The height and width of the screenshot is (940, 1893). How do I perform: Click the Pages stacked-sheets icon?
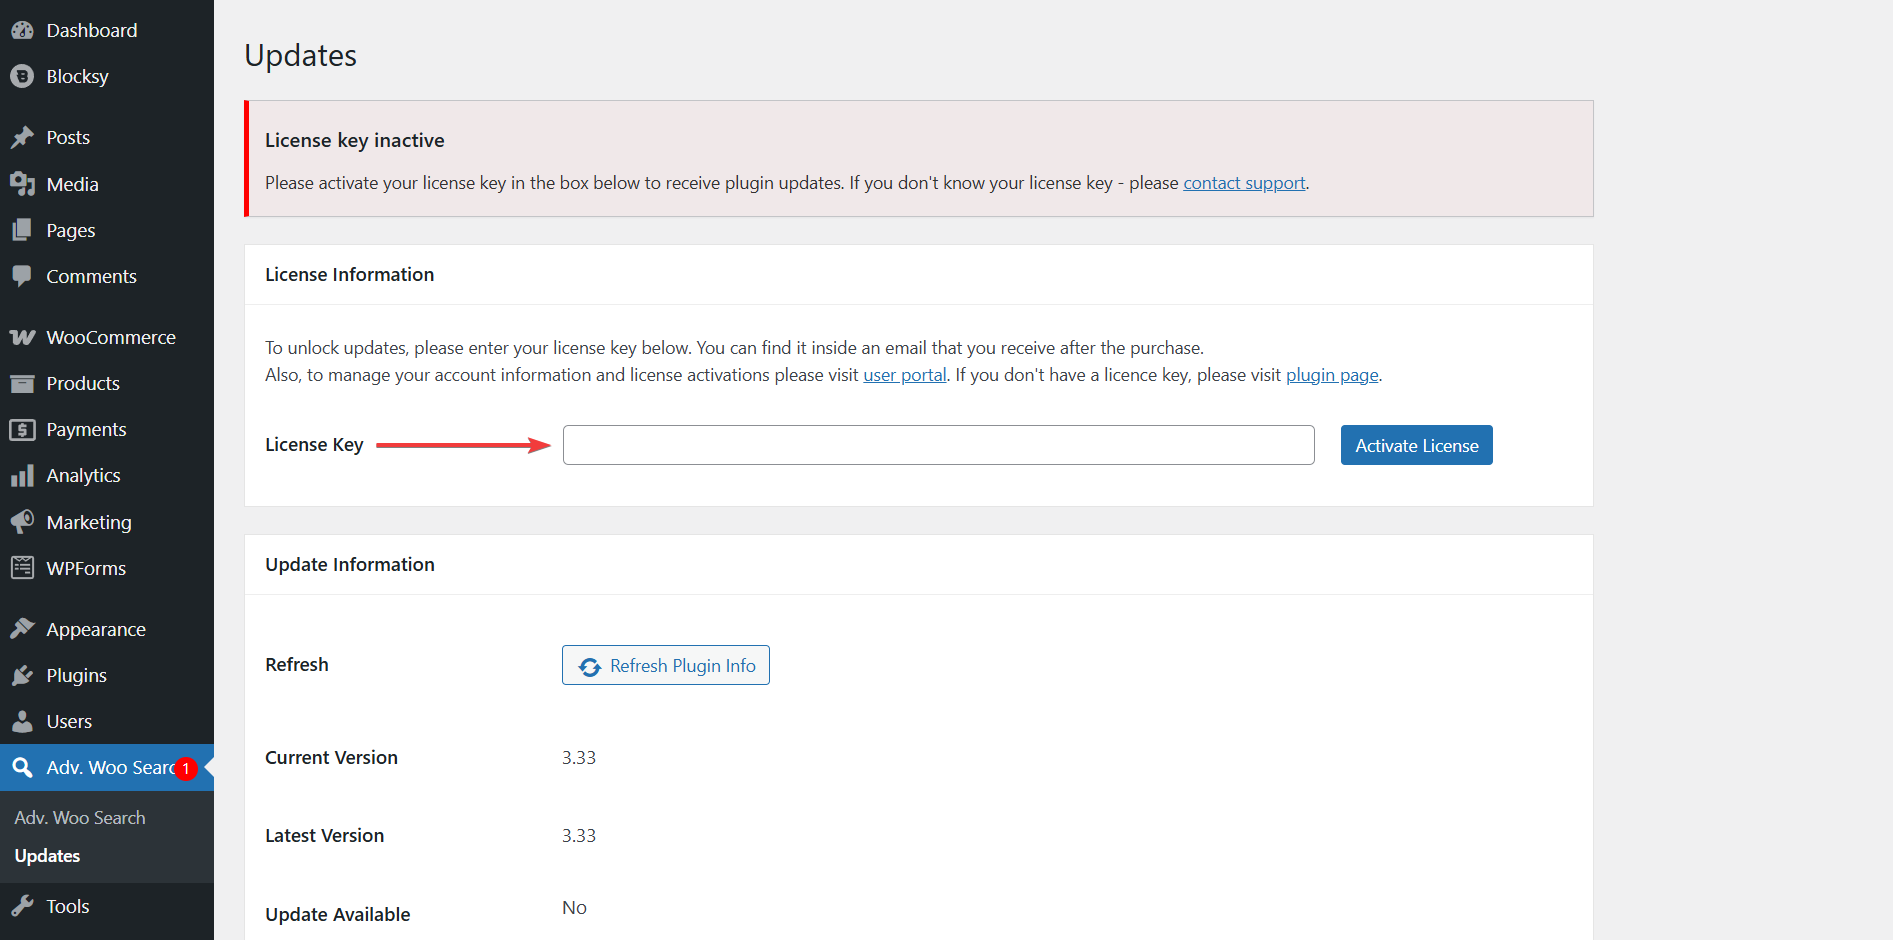pos(22,230)
